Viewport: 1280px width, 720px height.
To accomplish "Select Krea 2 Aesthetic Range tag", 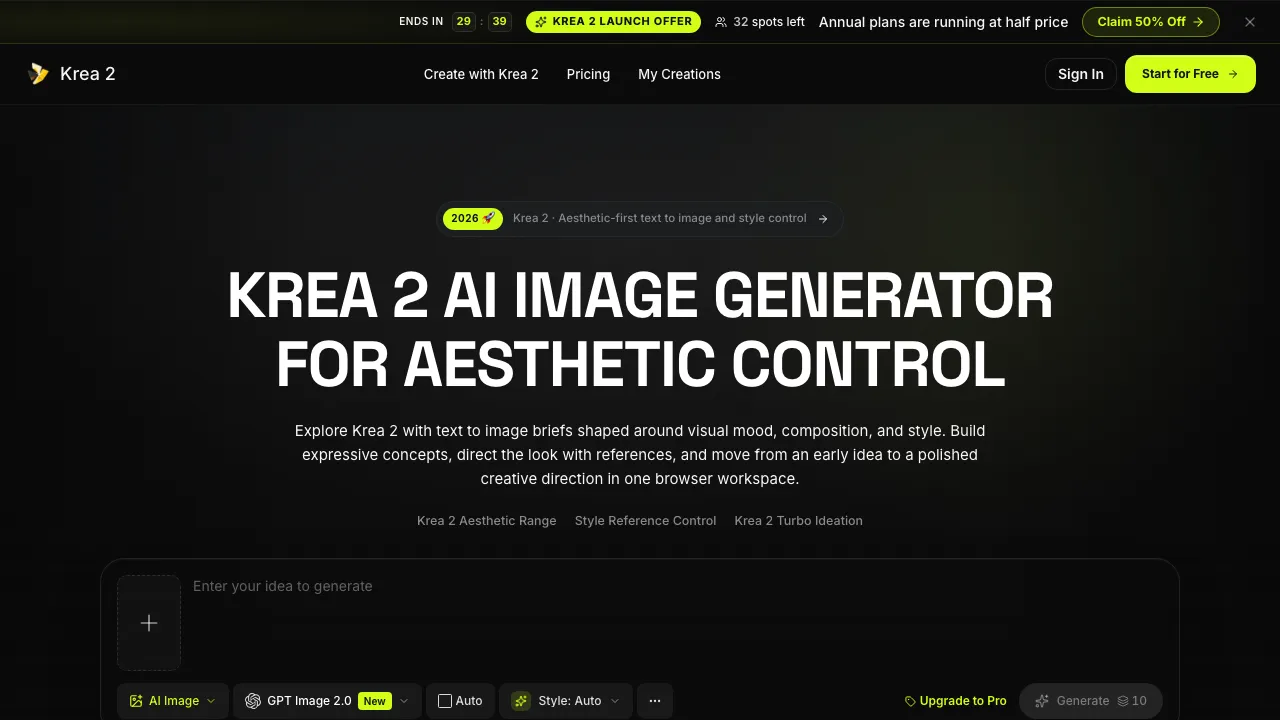I will pyautogui.click(x=486, y=521).
